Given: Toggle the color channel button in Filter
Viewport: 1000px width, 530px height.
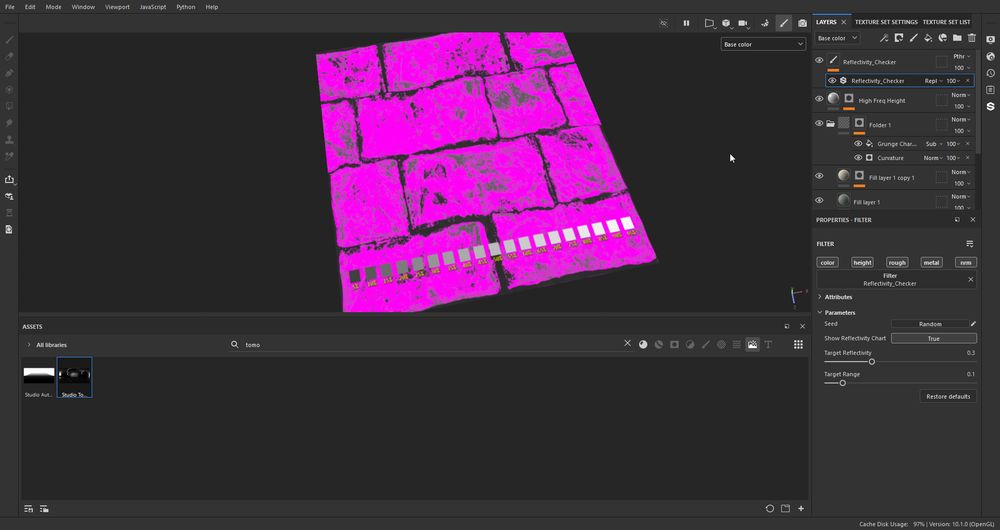Looking at the screenshot, I should pyautogui.click(x=827, y=262).
